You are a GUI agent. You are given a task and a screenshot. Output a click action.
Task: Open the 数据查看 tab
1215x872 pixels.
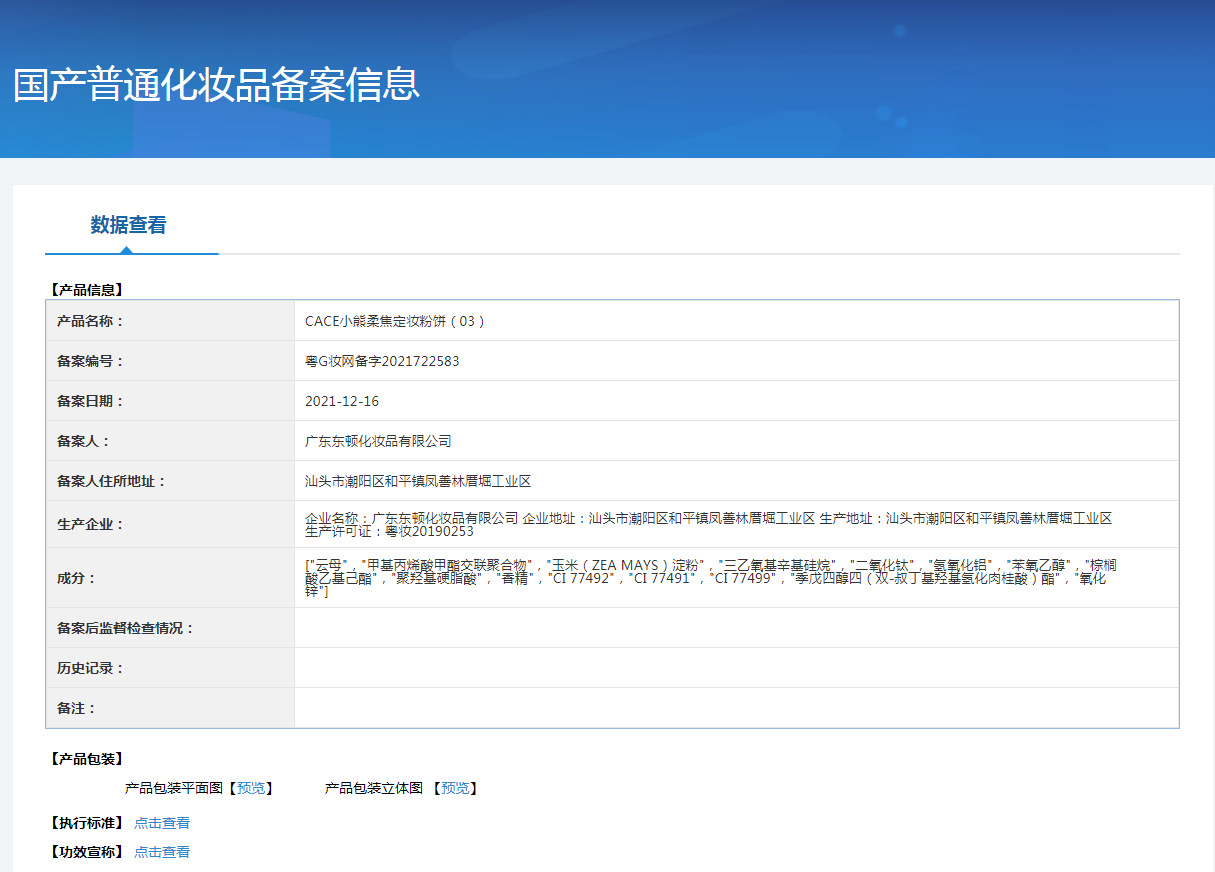tap(128, 225)
